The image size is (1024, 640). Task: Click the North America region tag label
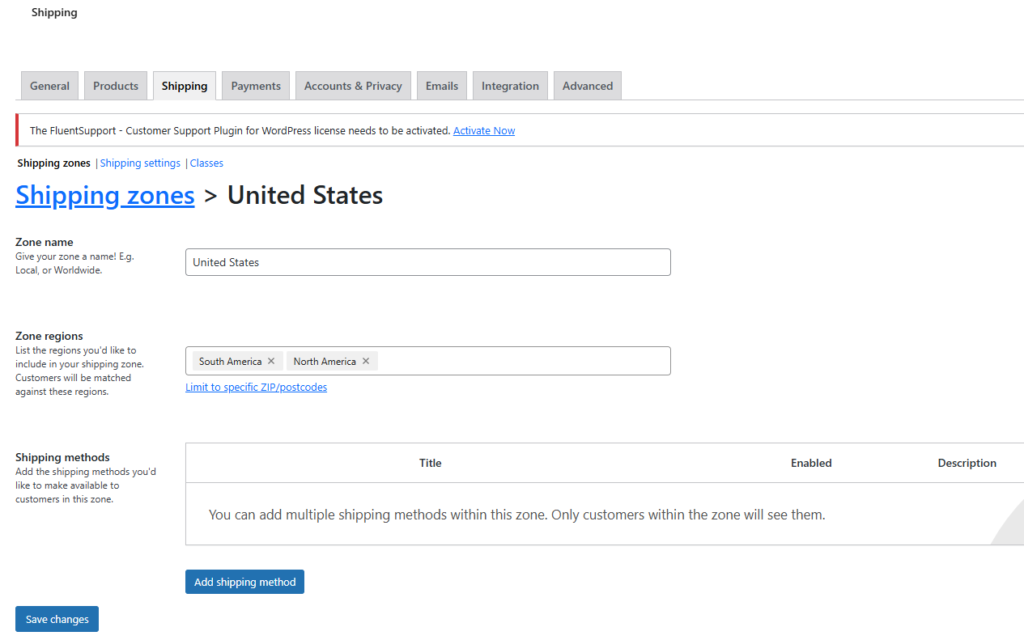(325, 361)
